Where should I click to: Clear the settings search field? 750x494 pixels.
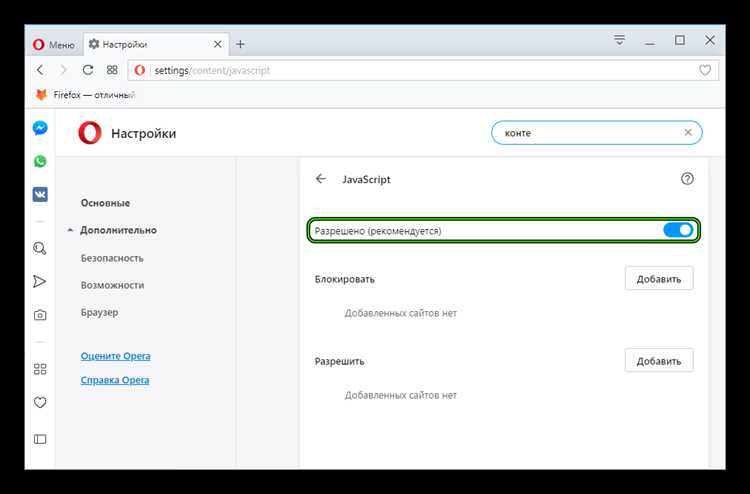coord(688,132)
